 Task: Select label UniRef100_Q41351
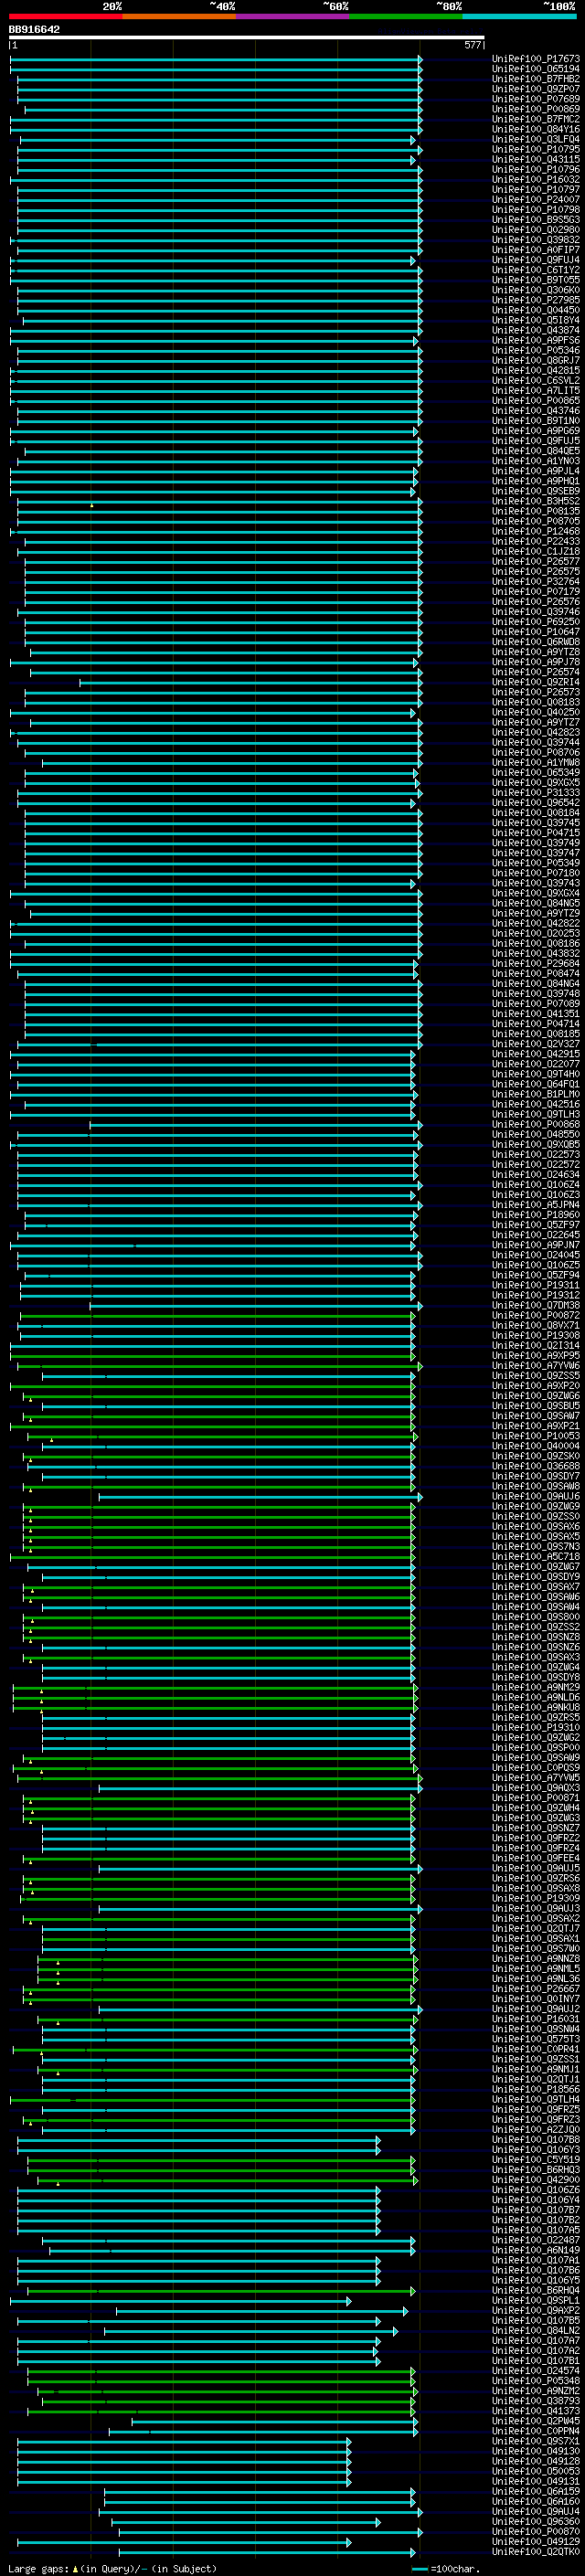click(x=536, y=1014)
